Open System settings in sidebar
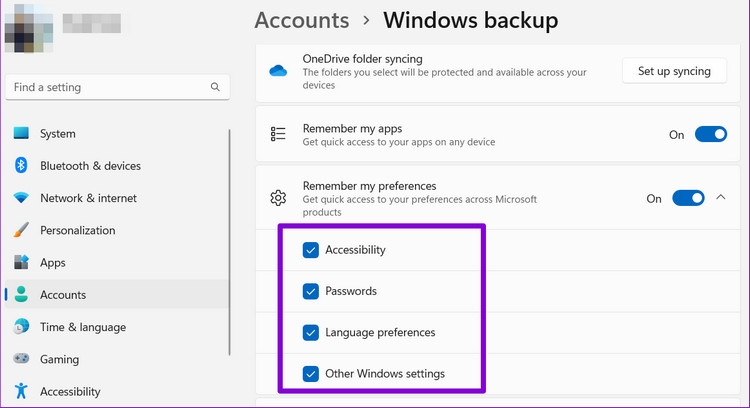750x408 pixels. (x=117, y=133)
